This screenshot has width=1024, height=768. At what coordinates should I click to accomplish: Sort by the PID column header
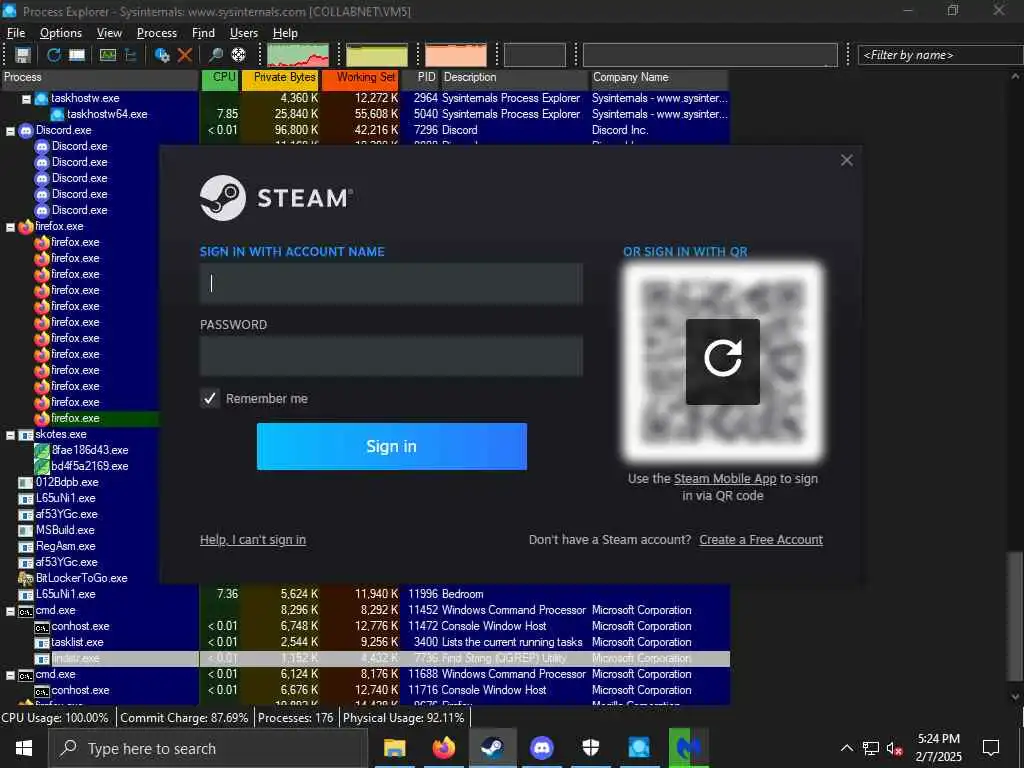[420, 77]
